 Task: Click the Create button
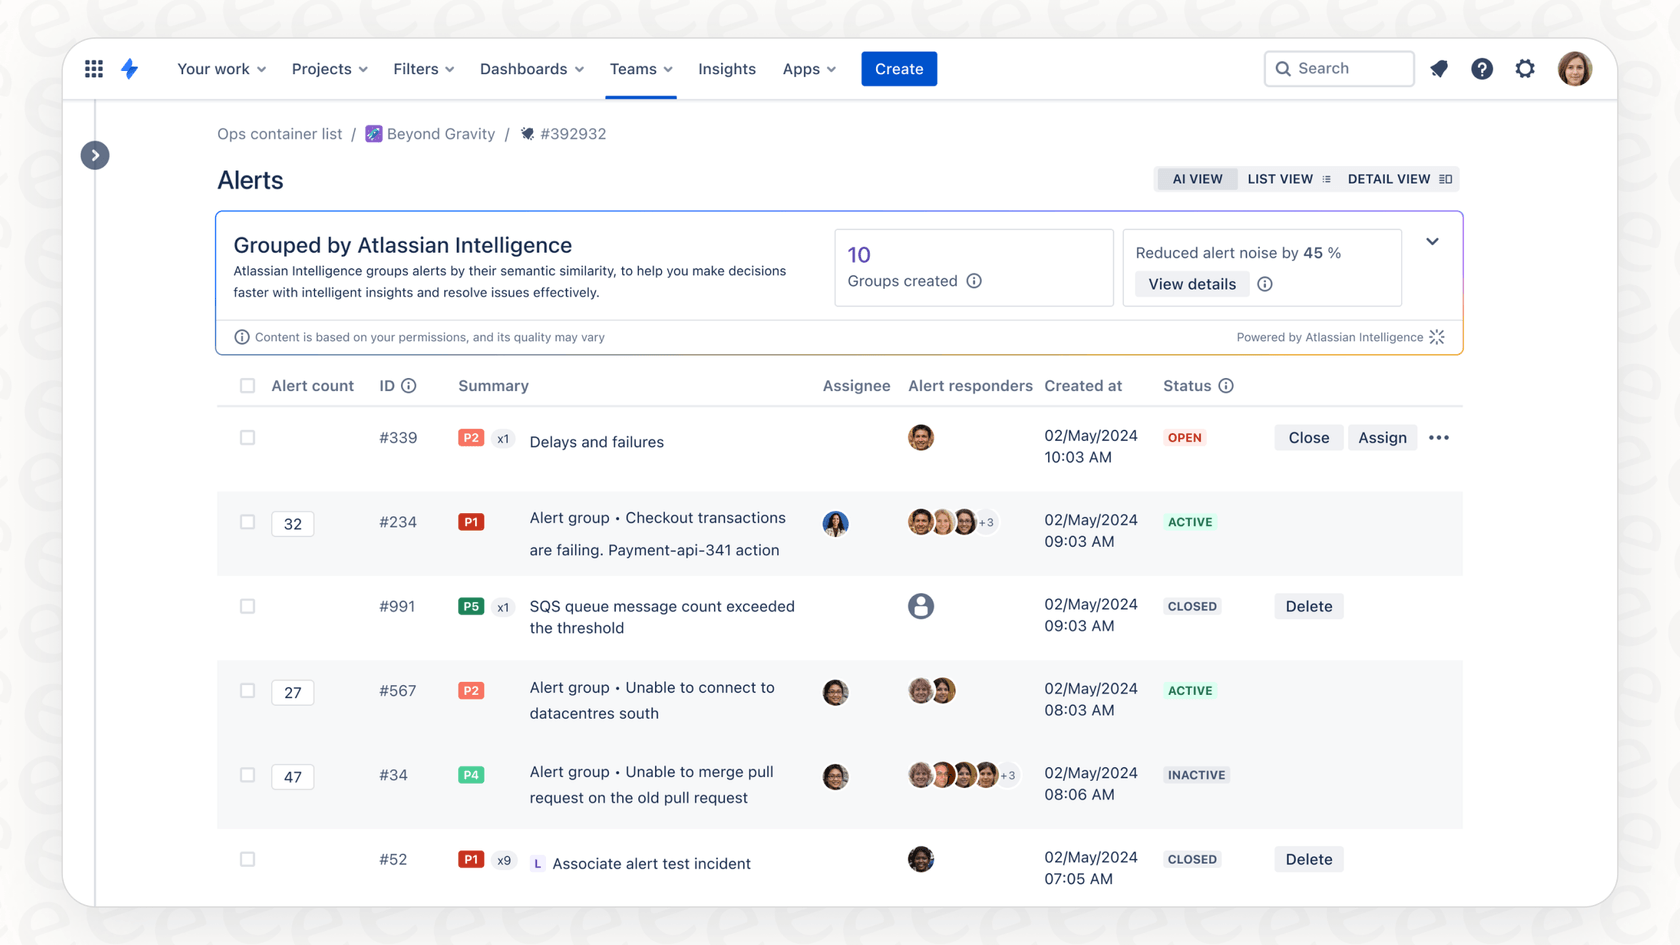[x=898, y=68]
